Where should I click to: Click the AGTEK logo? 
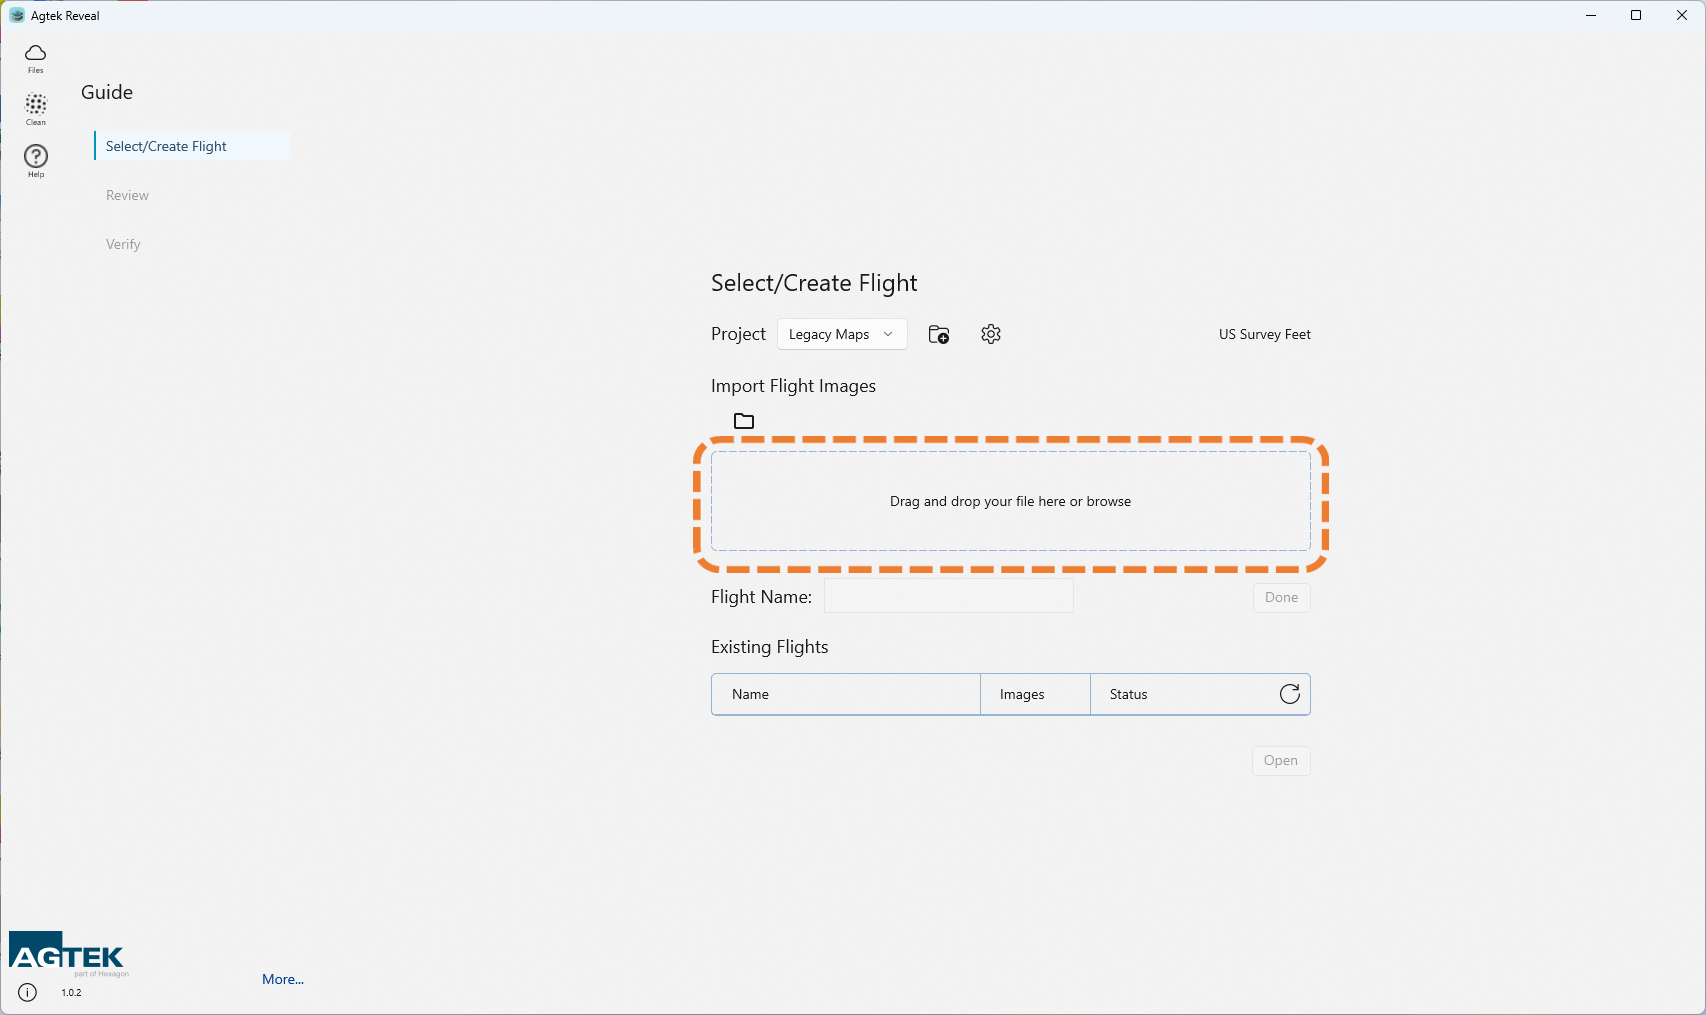pyautogui.click(x=68, y=955)
